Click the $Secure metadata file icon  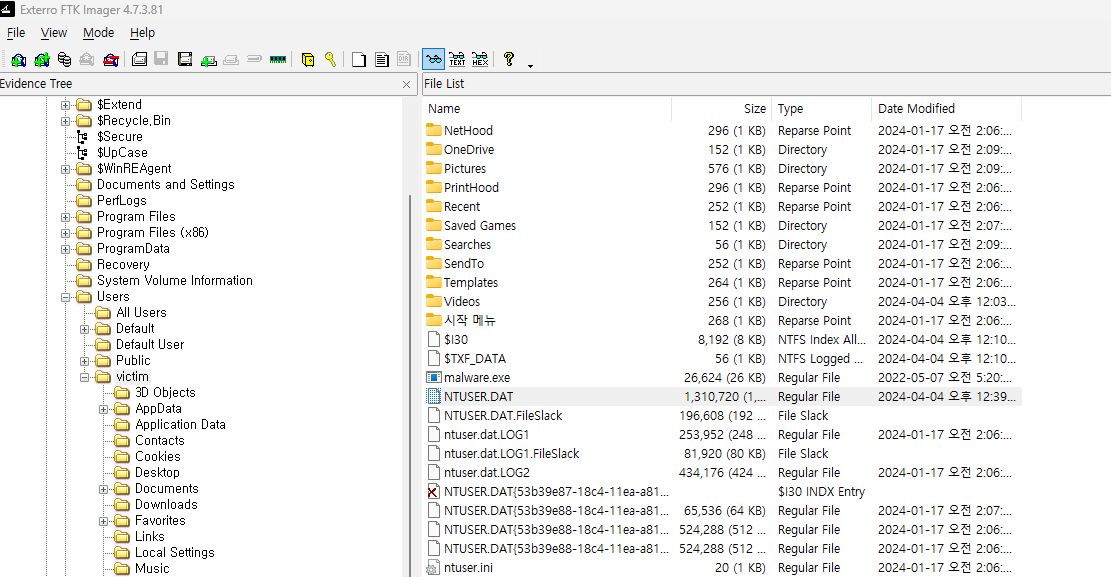pyautogui.click(x=83, y=137)
